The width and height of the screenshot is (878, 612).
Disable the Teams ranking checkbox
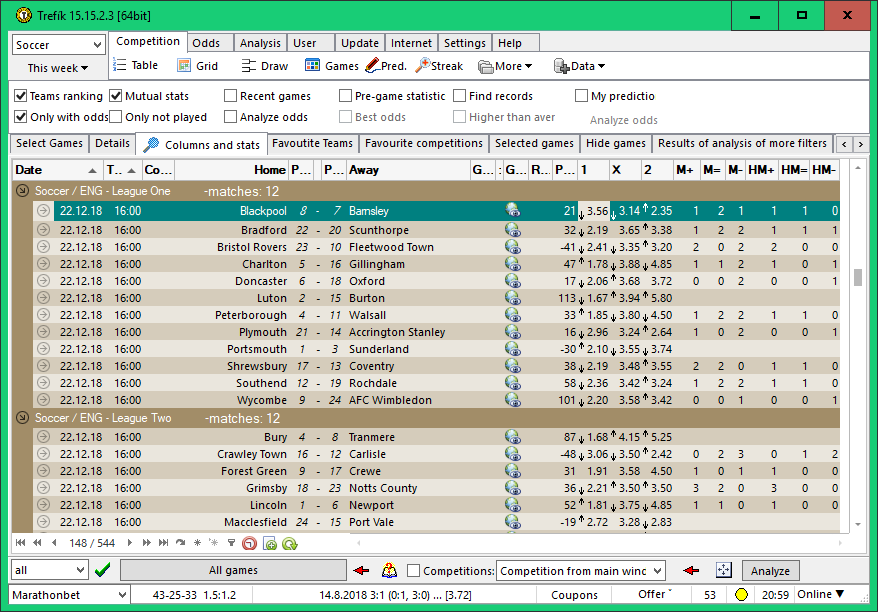[x=21, y=96]
